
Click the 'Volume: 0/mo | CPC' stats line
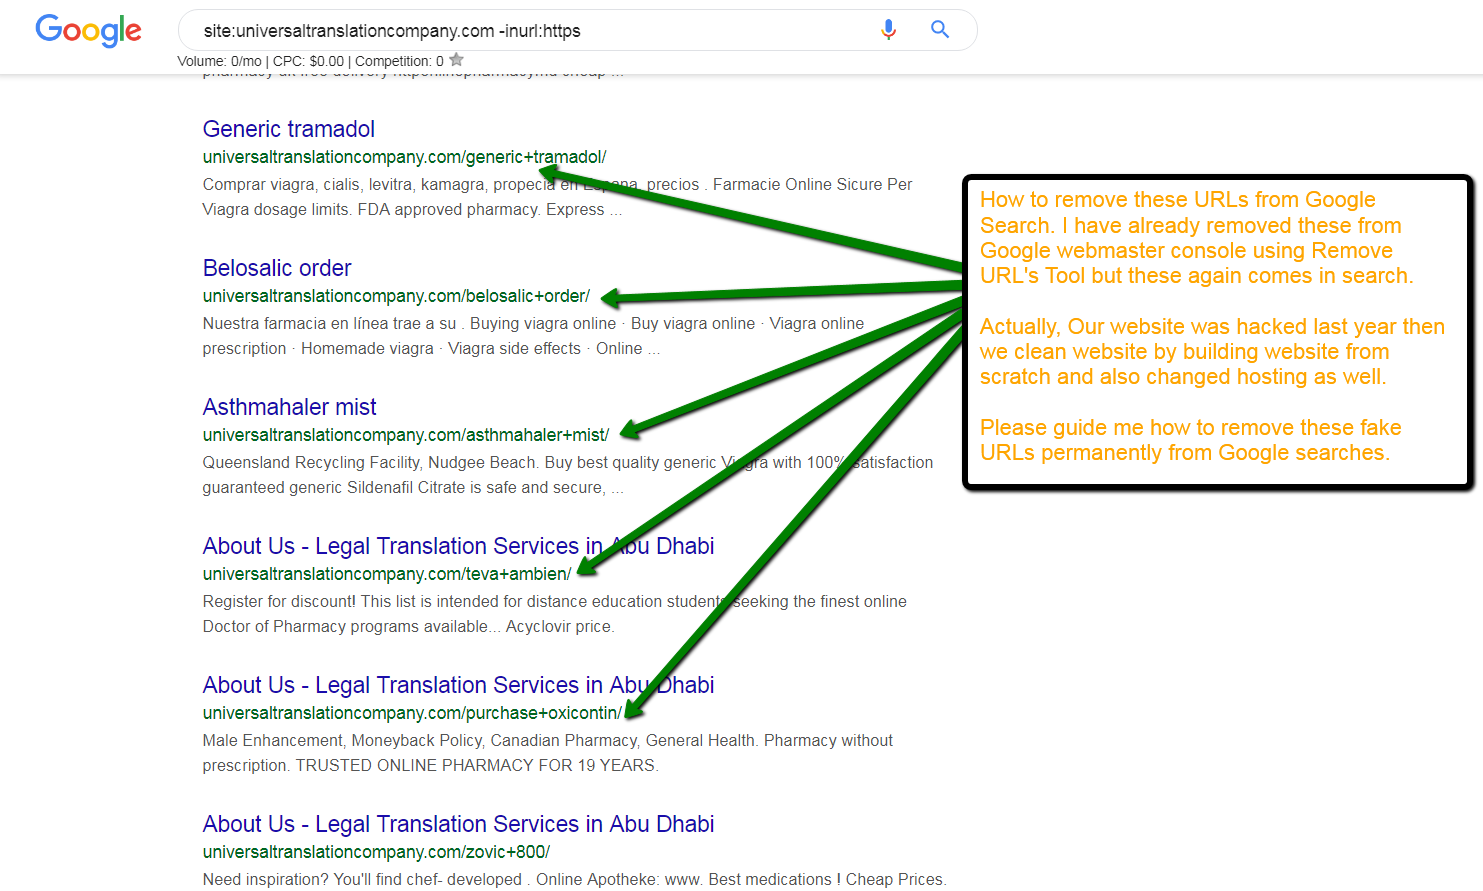310,61
